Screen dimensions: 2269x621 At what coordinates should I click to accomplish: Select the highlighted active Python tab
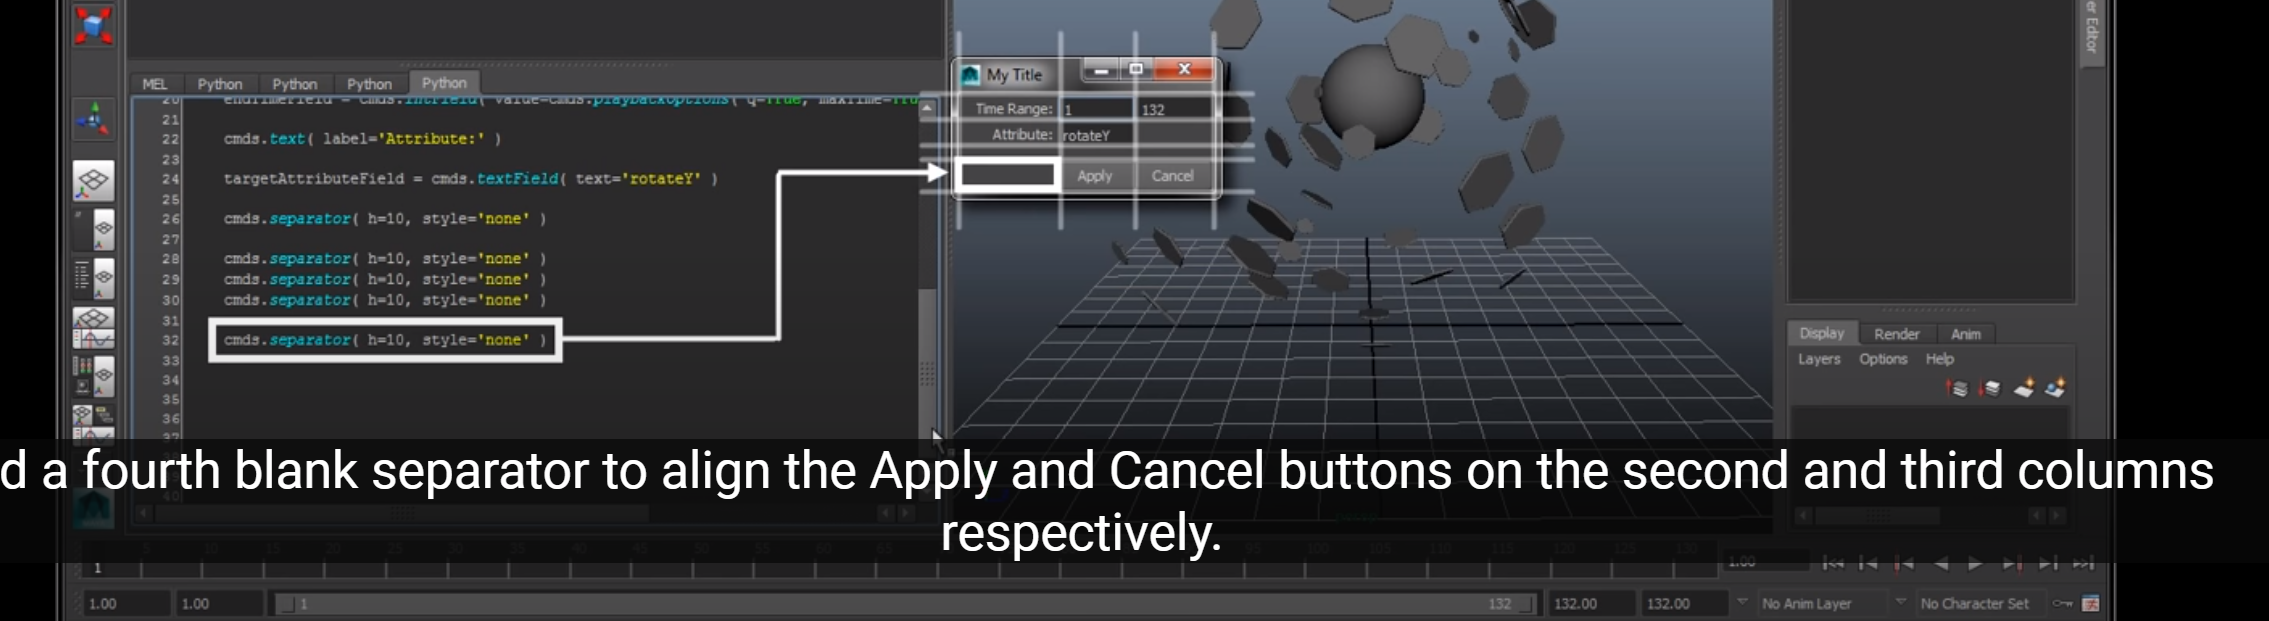(444, 83)
